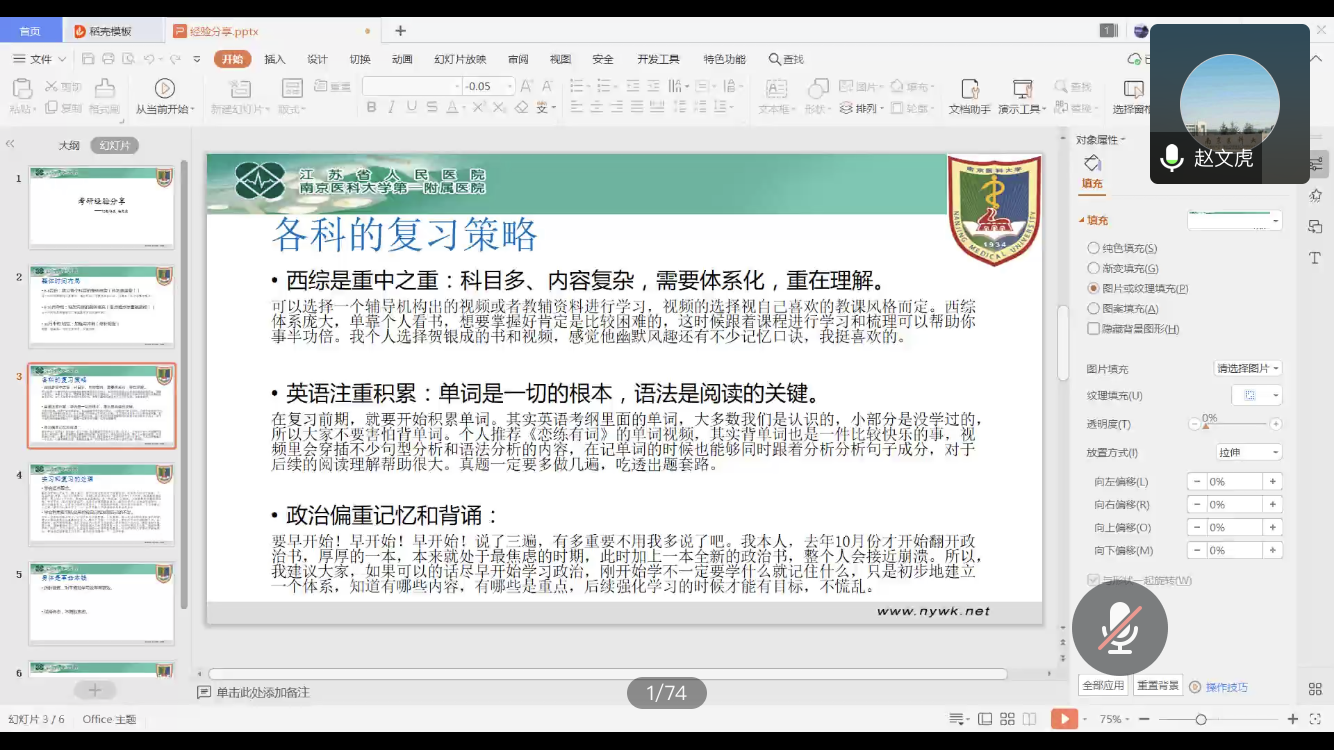The image size is (1334, 750).
Task: Click the 文档助手 icon in ribbon
Action: pyautogui.click(x=969, y=90)
